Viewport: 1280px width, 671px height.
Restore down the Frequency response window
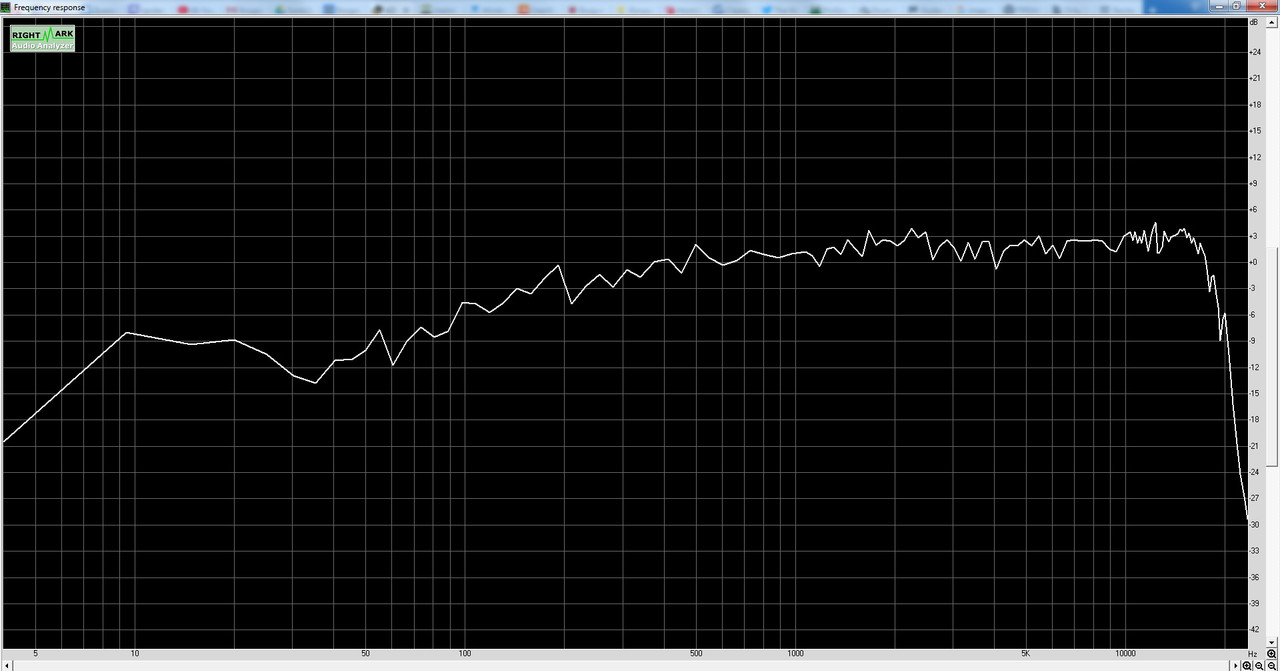[x=1237, y=6]
